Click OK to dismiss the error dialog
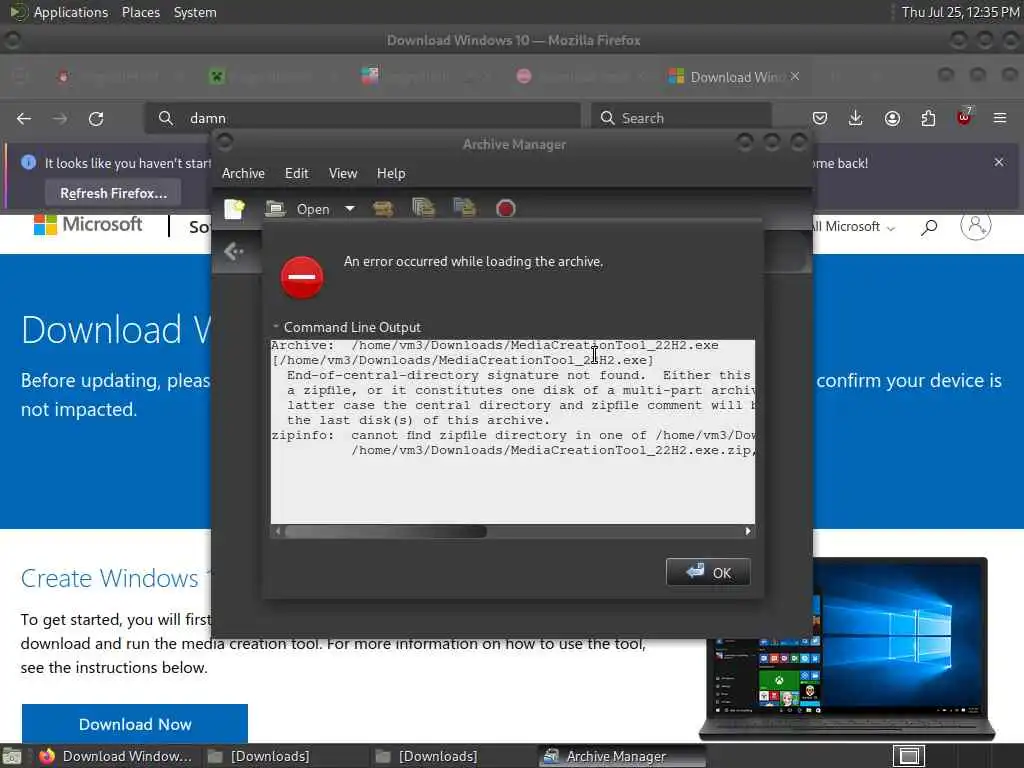The height and width of the screenshot is (768, 1024). tap(708, 572)
